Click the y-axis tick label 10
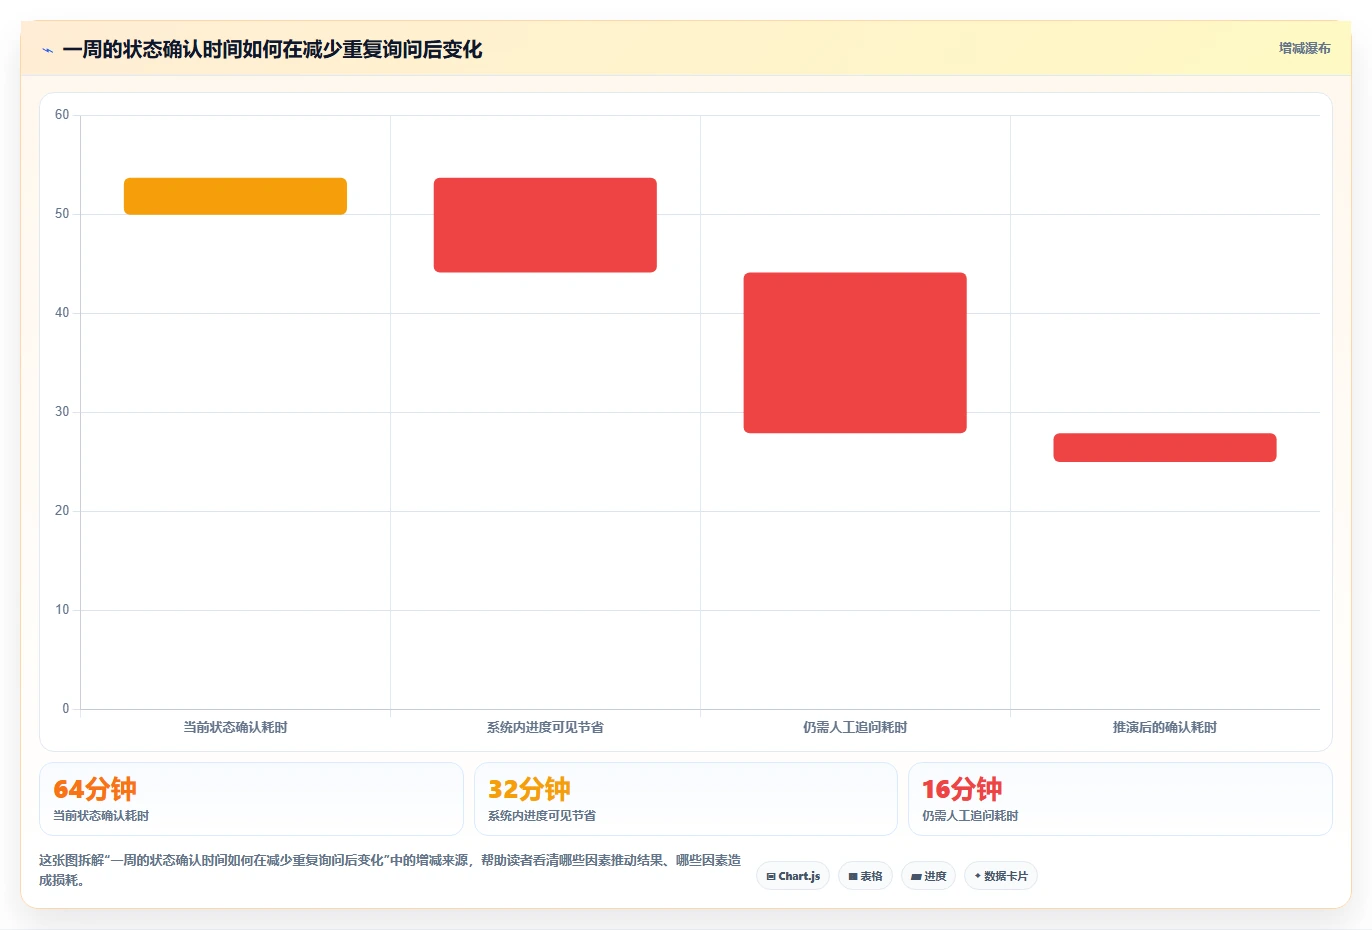Screen dimensions: 1372x930 (62, 610)
